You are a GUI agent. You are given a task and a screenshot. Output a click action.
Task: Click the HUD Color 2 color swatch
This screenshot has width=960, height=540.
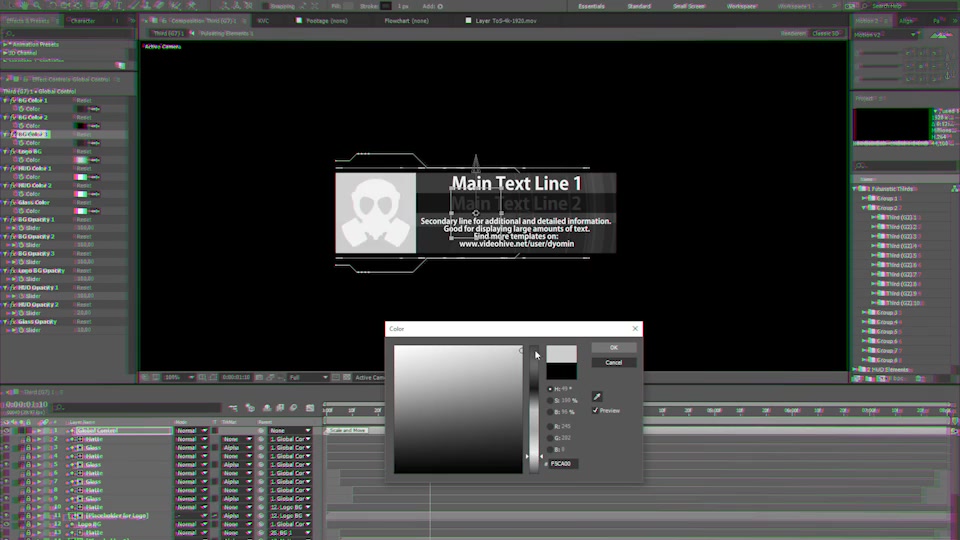80,194
